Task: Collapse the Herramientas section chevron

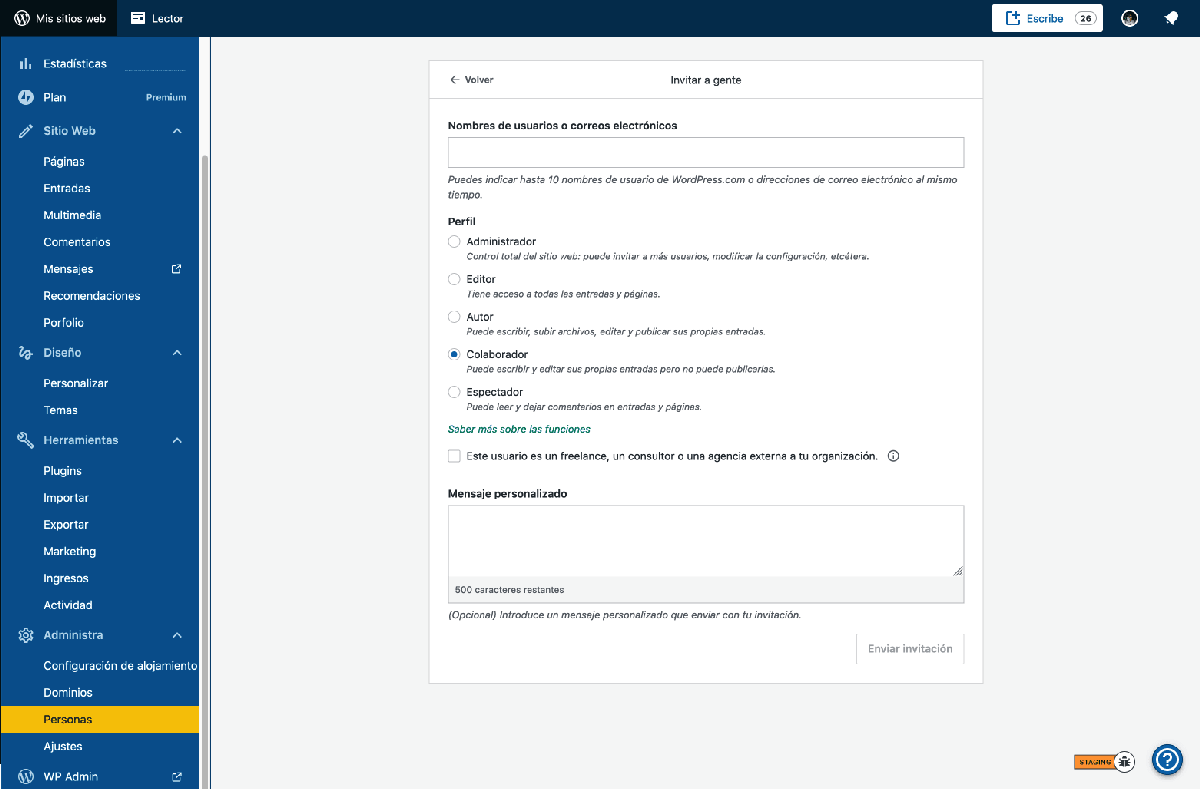Action: point(177,440)
